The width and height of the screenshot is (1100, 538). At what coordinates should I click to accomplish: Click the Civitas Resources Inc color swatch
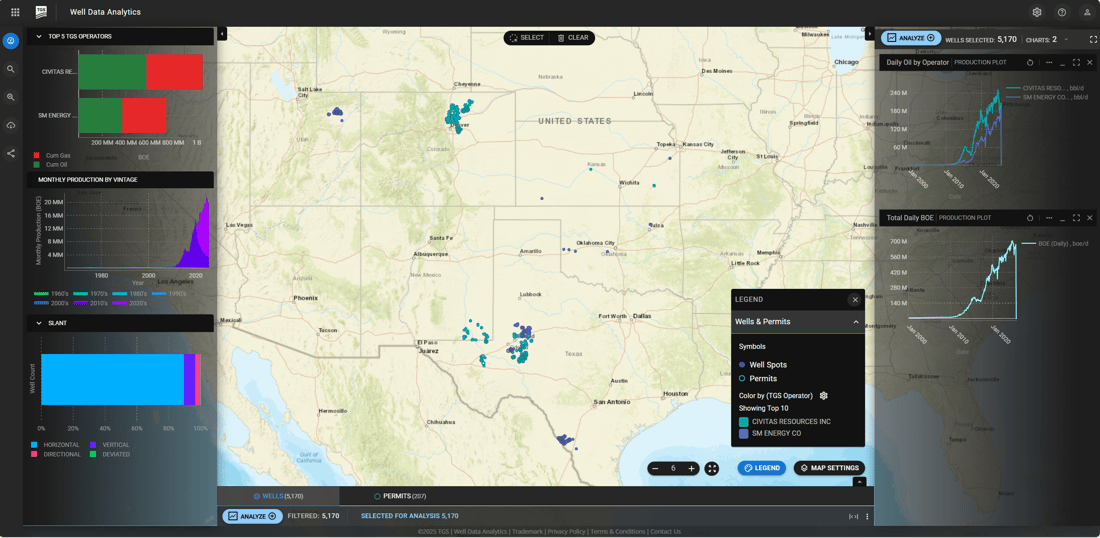pyautogui.click(x=744, y=422)
